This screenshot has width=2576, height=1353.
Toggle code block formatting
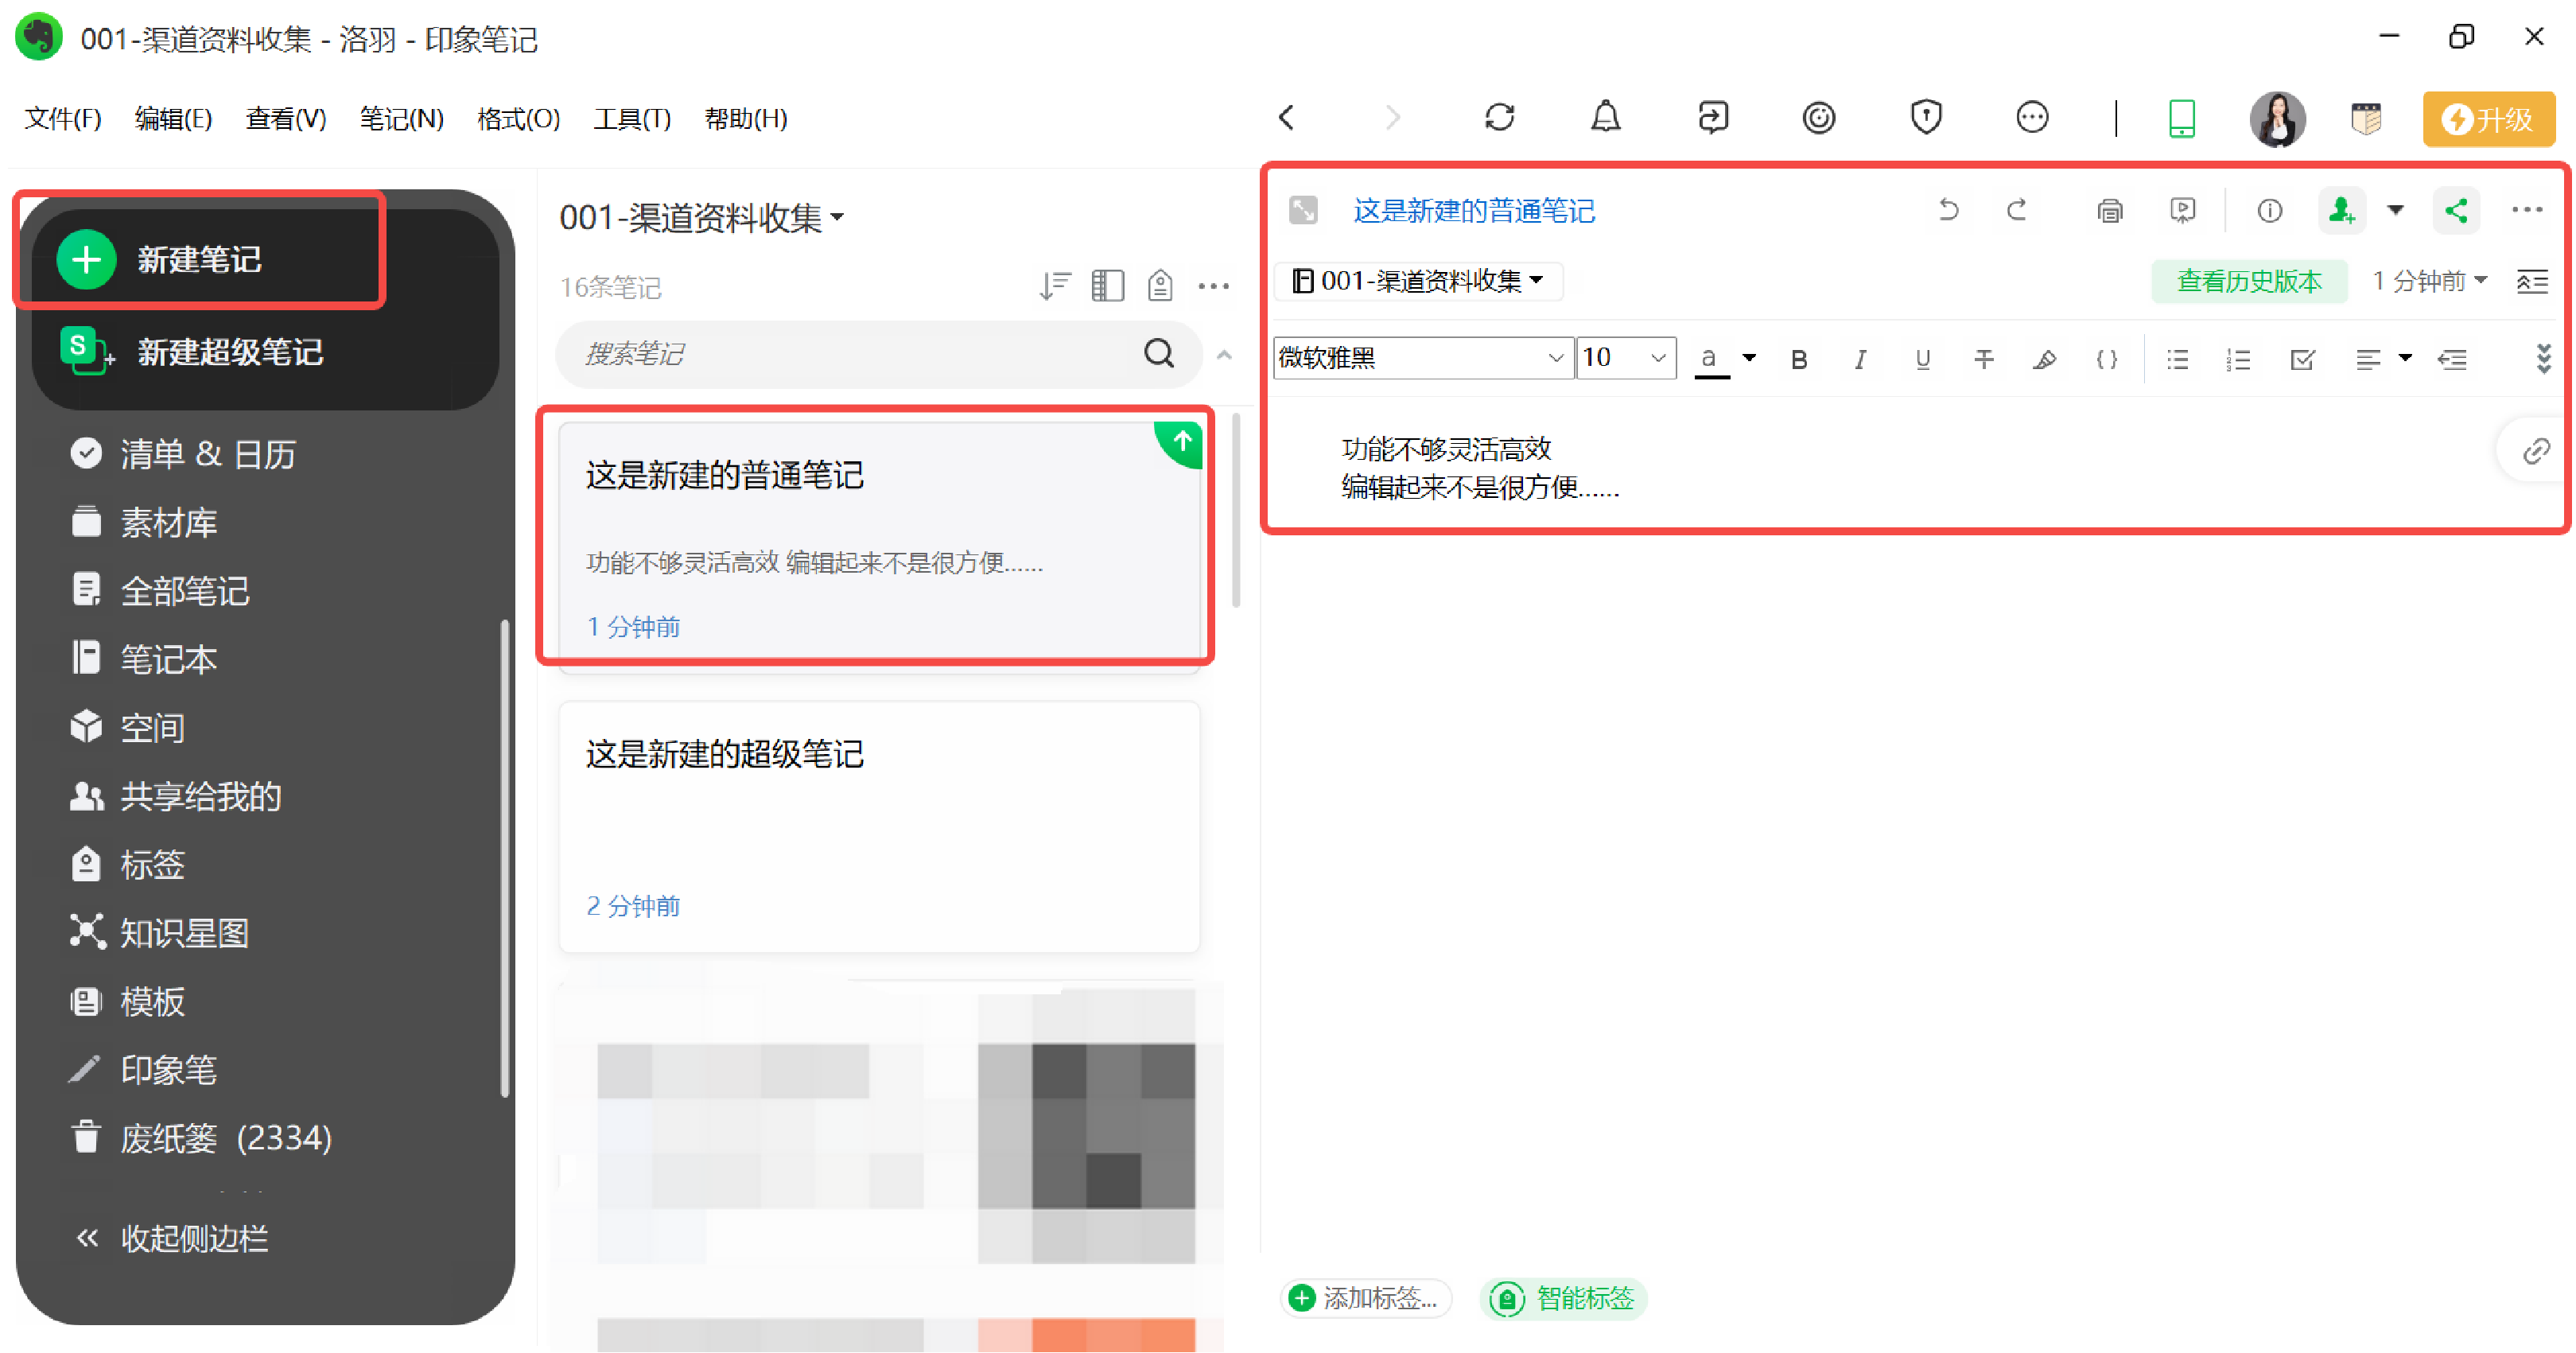(2106, 359)
